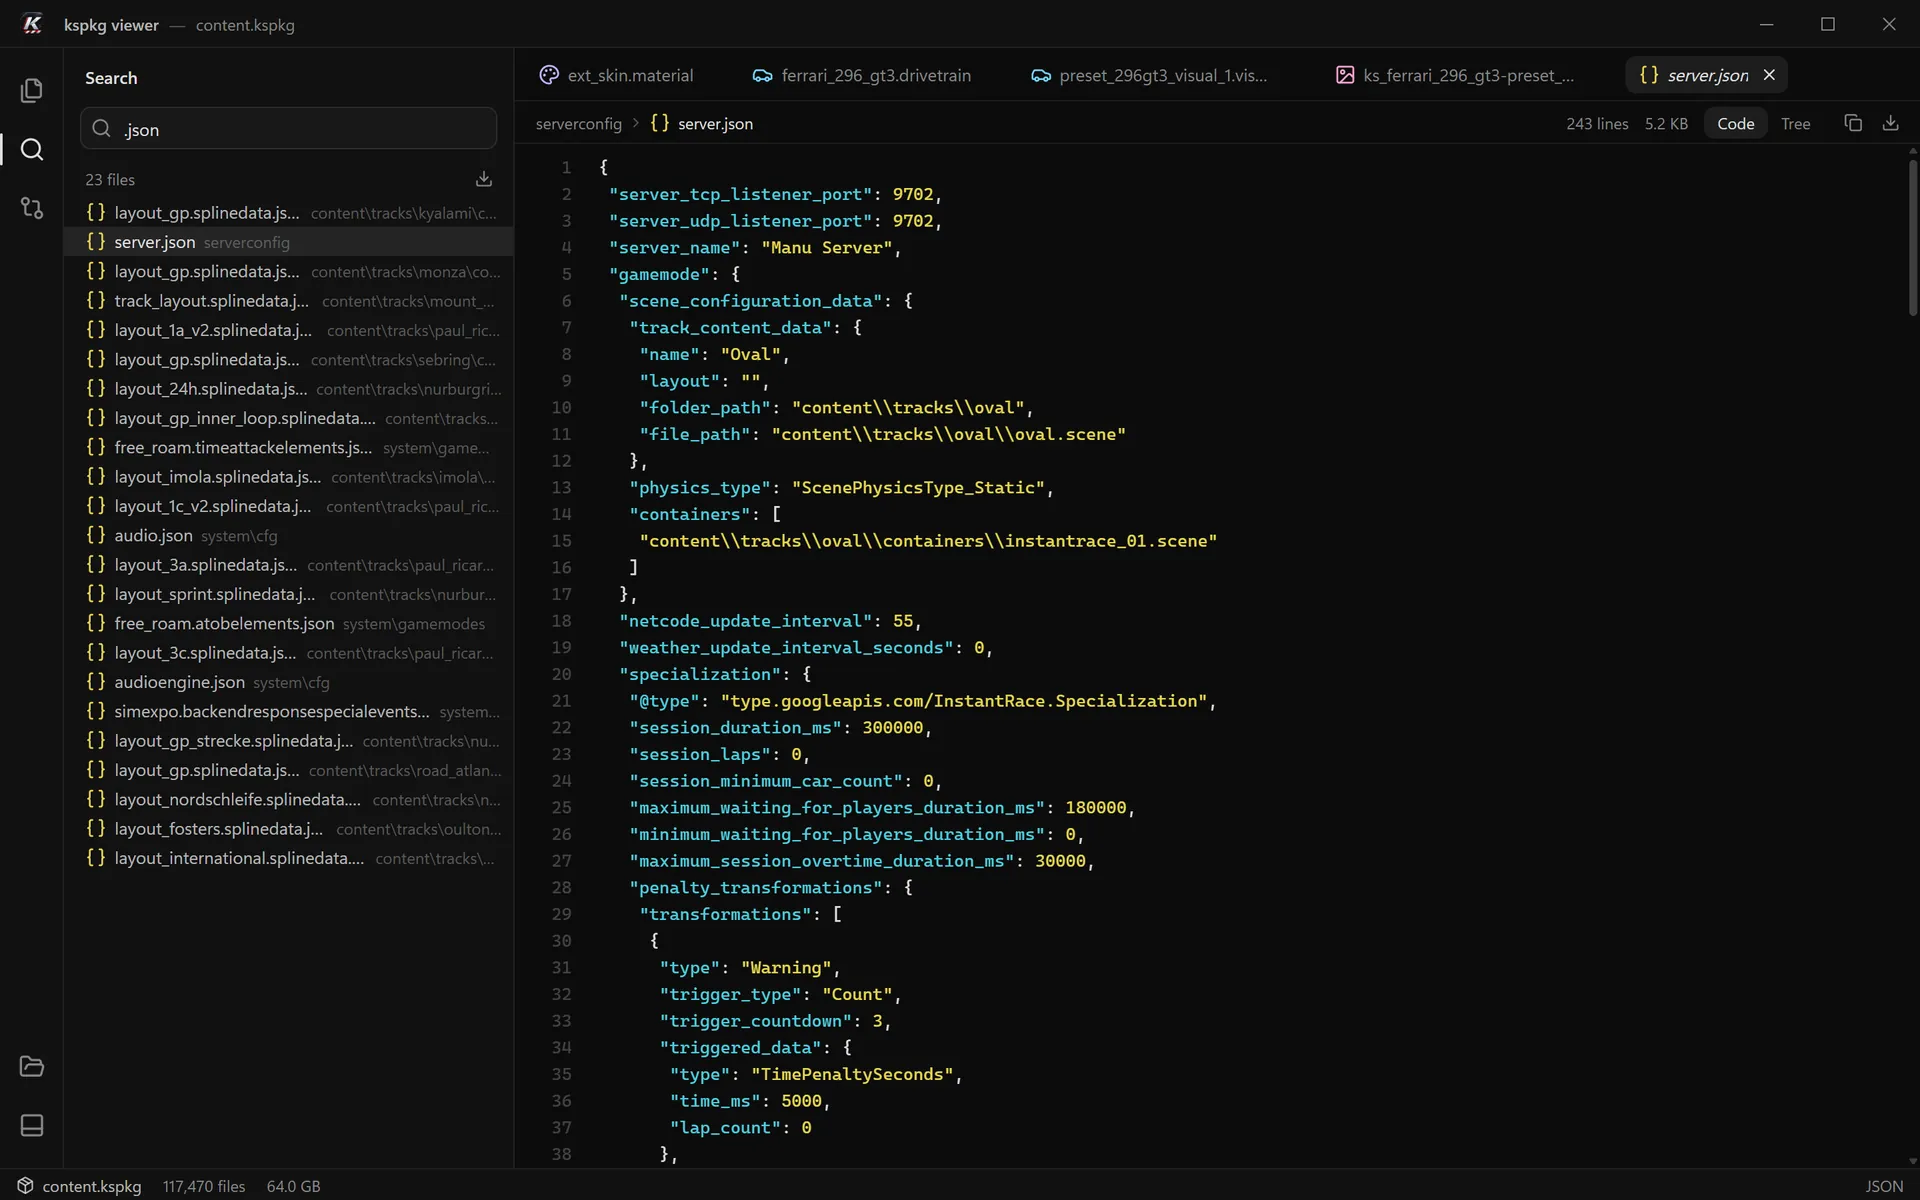Download all 23 search results
The width and height of the screenshot is (1920, 1200).
(484, 179)
